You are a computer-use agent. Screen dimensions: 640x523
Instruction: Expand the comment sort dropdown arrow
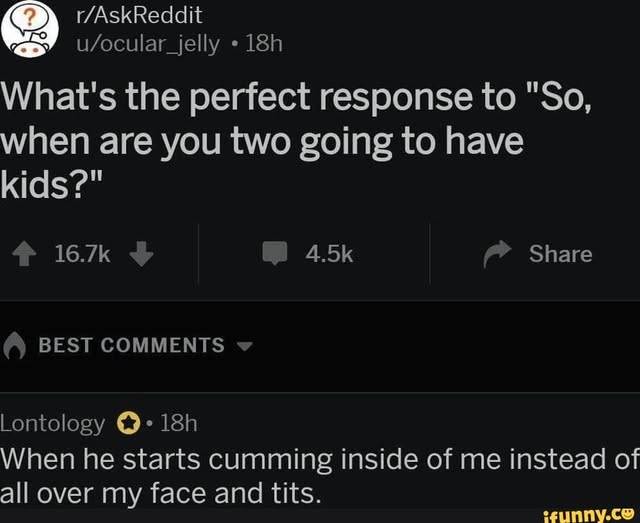point(246,347)
